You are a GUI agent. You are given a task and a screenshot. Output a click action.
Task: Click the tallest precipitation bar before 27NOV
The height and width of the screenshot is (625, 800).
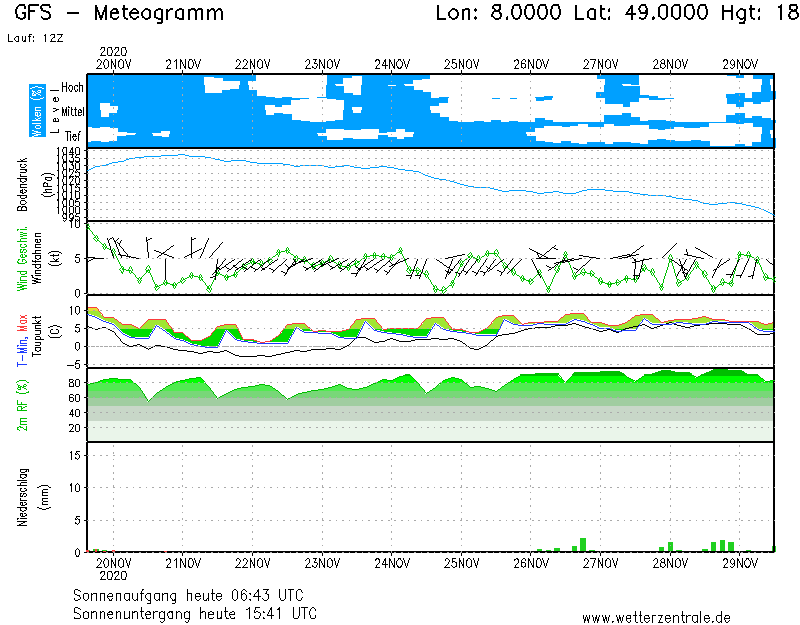point(583,545)
